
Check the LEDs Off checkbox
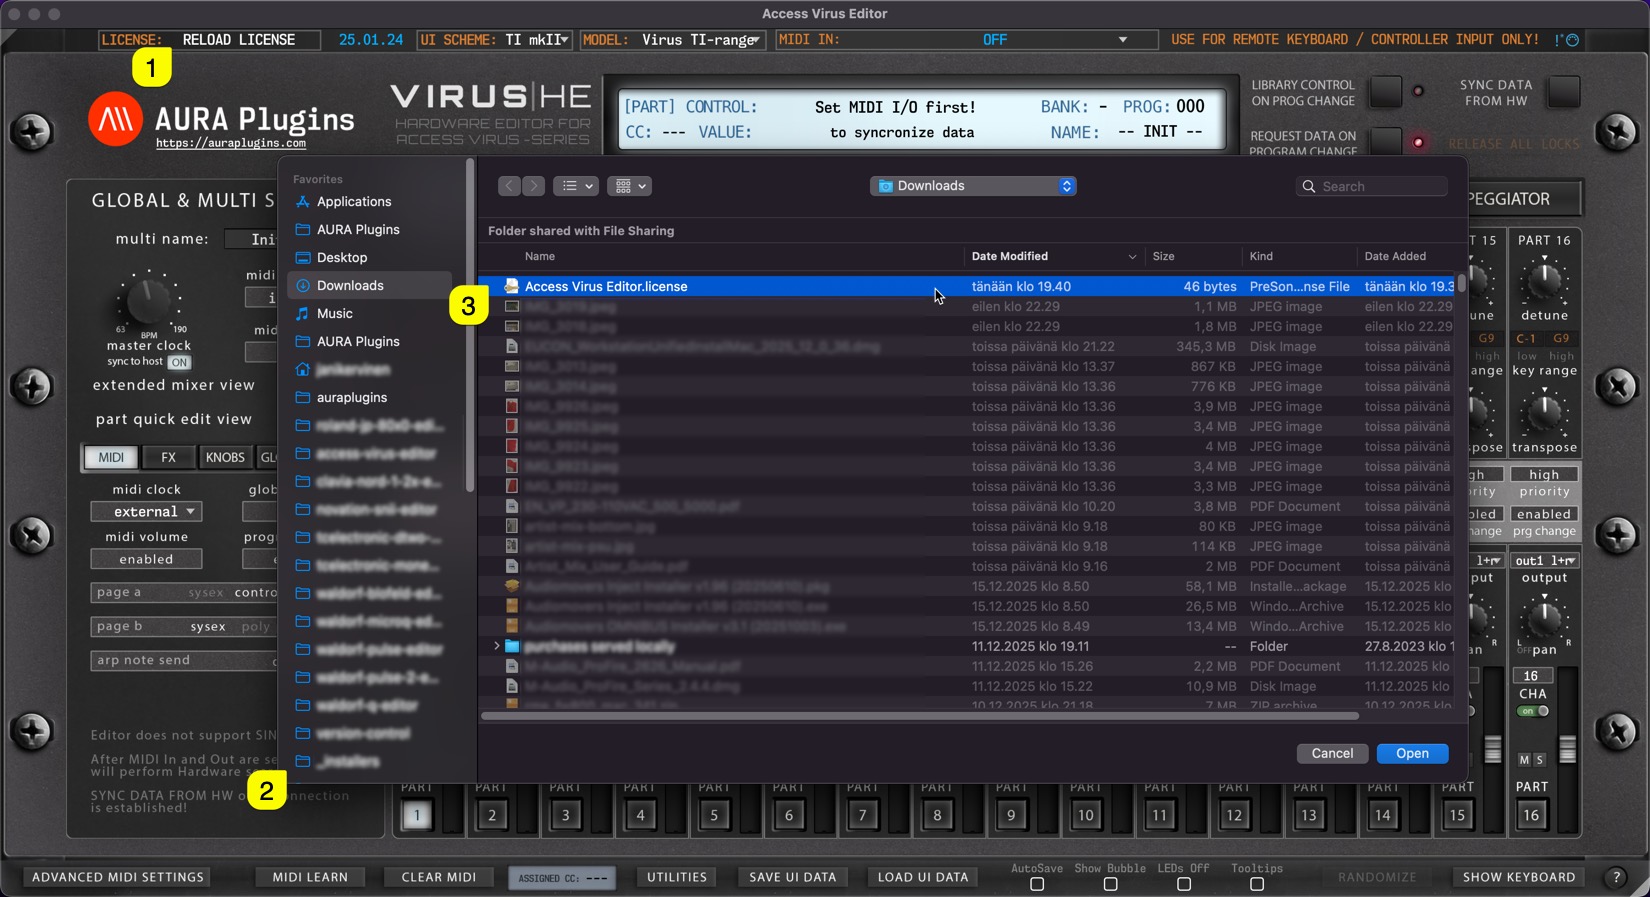pyautogui.click(x=1183, y=884)
